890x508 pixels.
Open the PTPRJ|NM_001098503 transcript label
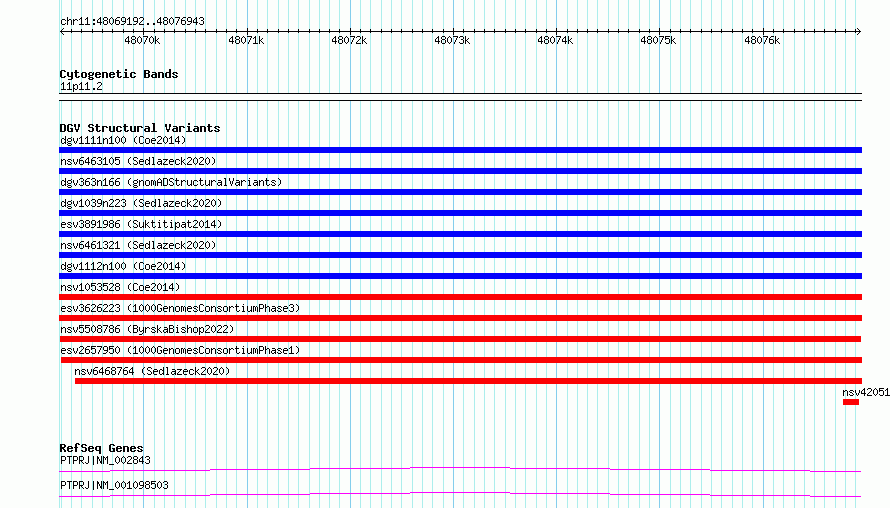coord(114,485)
